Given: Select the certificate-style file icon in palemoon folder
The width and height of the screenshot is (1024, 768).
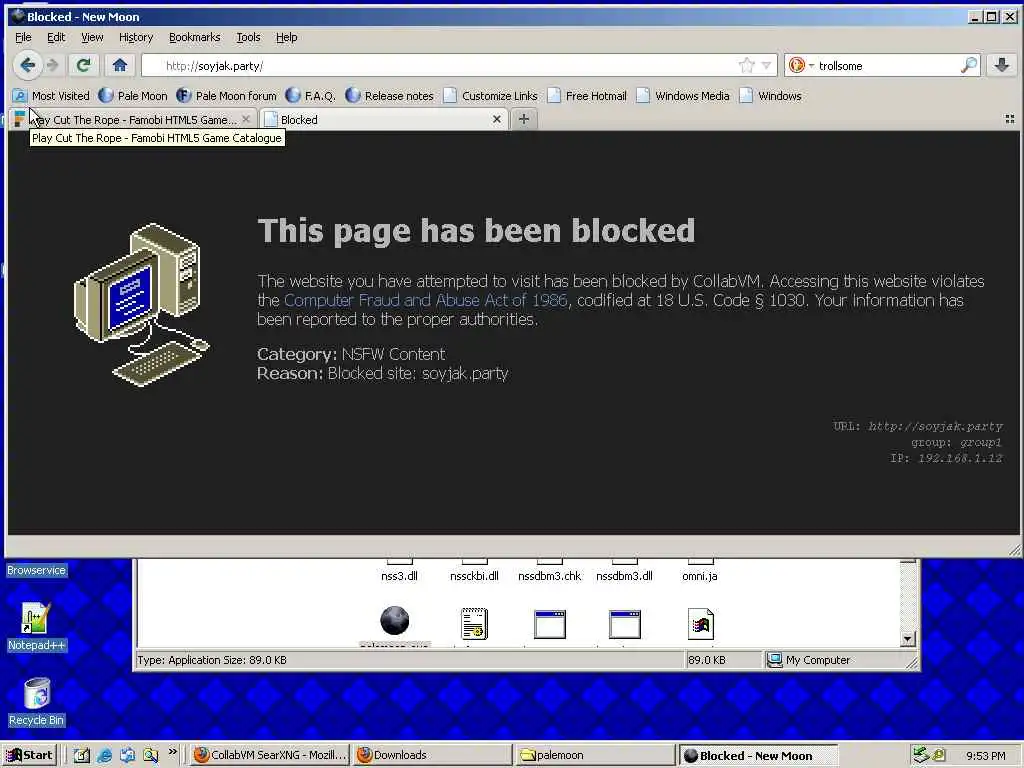Looking at the screenshot, I should pyautogui.click(x=474, y=624).
